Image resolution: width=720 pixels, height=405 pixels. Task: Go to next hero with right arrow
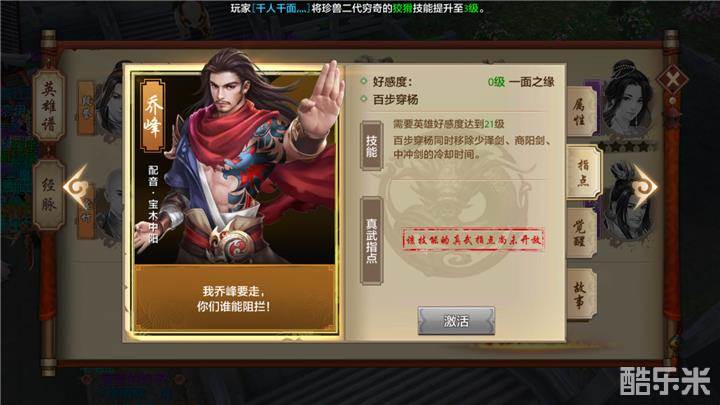pyautogui.click(x=644, y=187)
